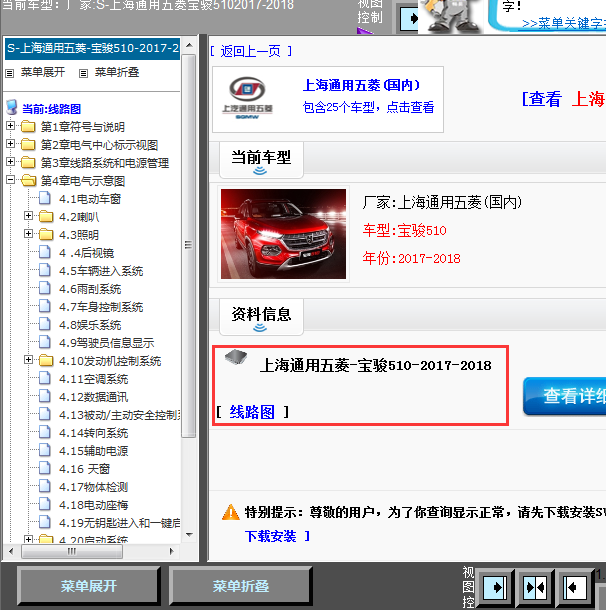Expand the 4.20启动系统 node
The image size is (606, 610).
click(28, 540)
